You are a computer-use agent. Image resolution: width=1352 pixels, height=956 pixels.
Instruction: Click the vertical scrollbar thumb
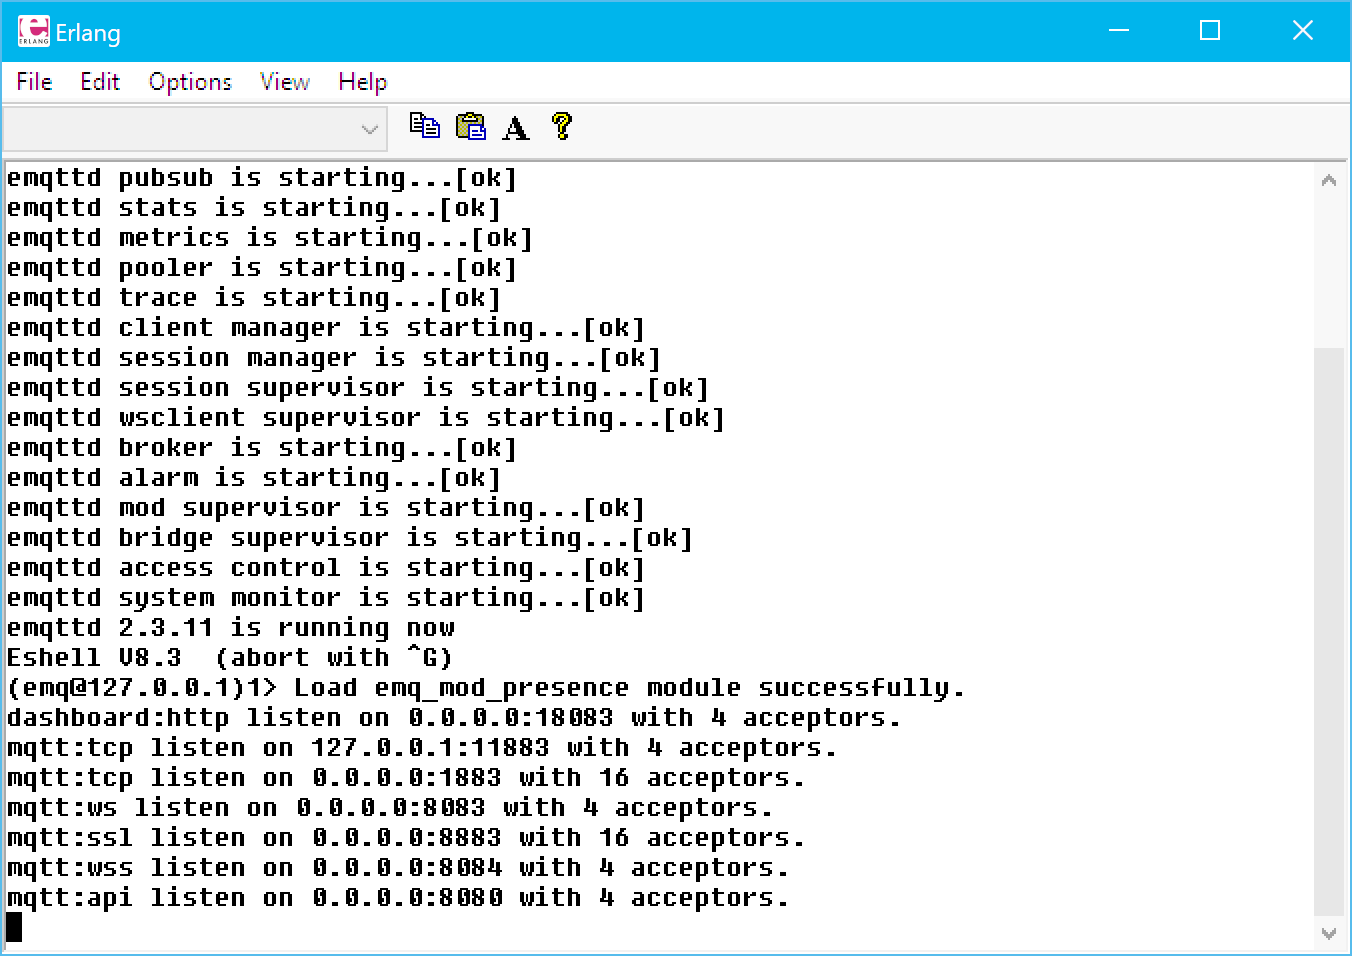1328,631
